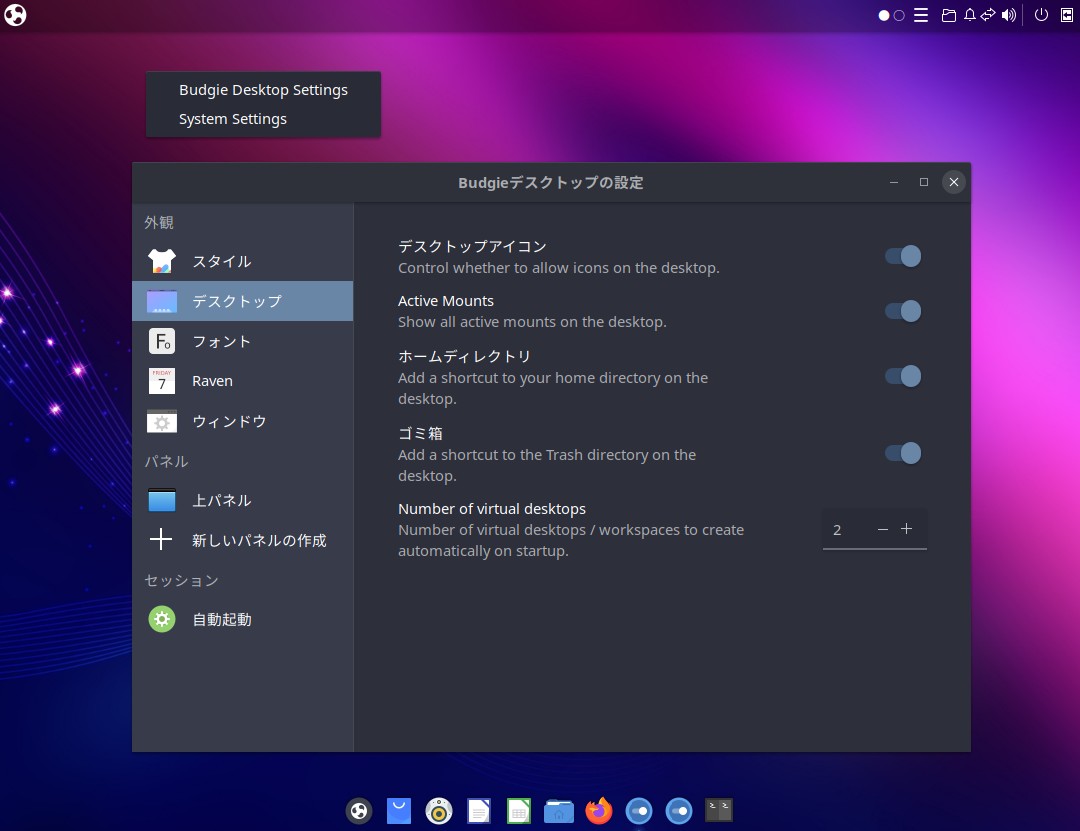Open the Places folder indicator in panel
Image resolution: width=1080 pixels, height=831 pixels.
(x=948, y=15)
